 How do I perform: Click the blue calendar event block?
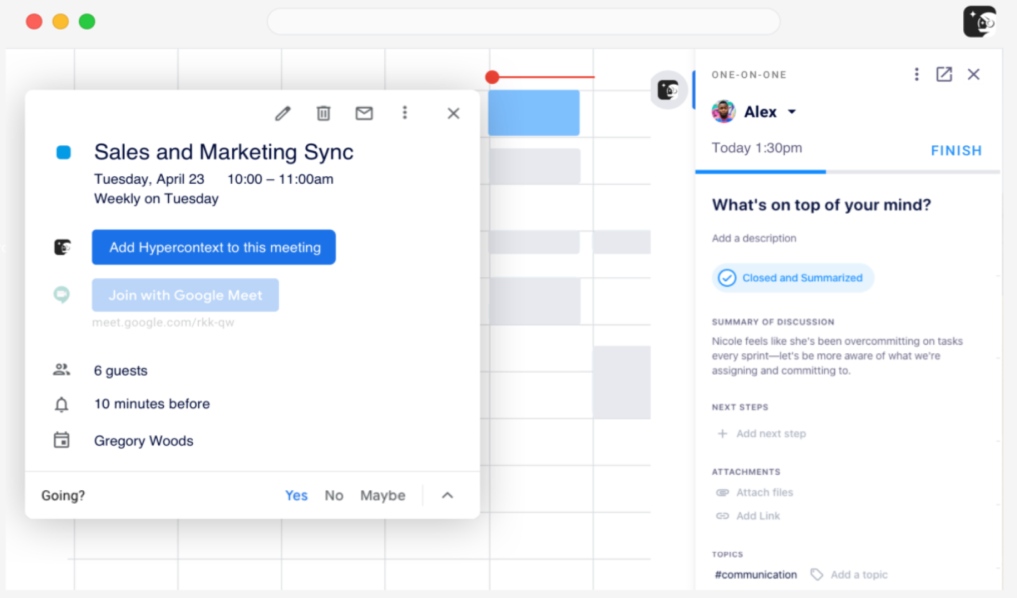[x=534, y=113]
